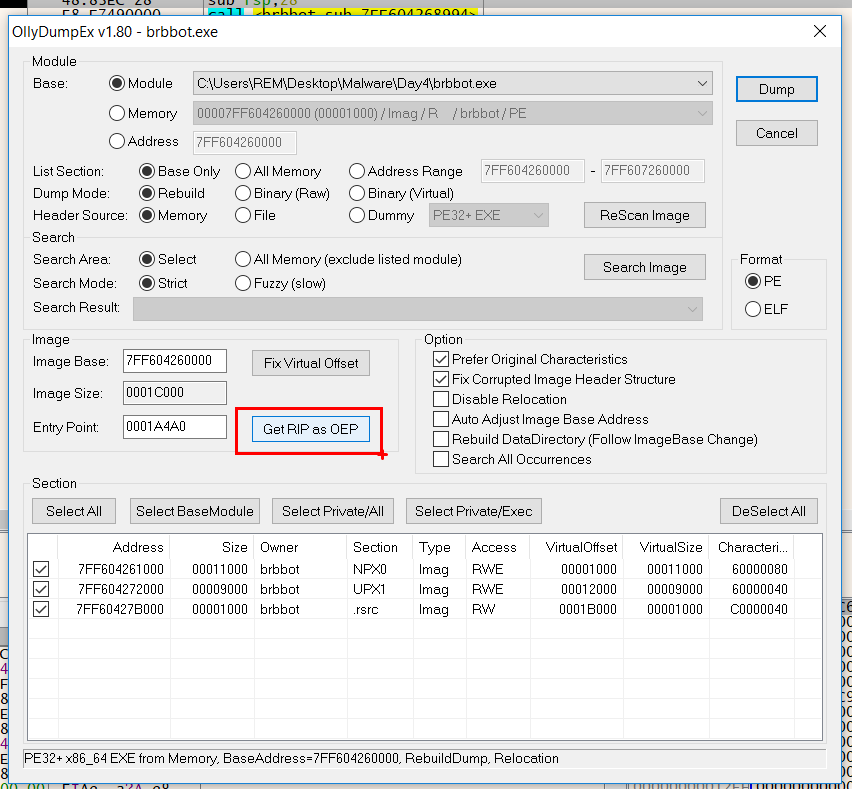Uncheck the UPX1 section row checkbox
852x789 pixels.
[41, 589]
